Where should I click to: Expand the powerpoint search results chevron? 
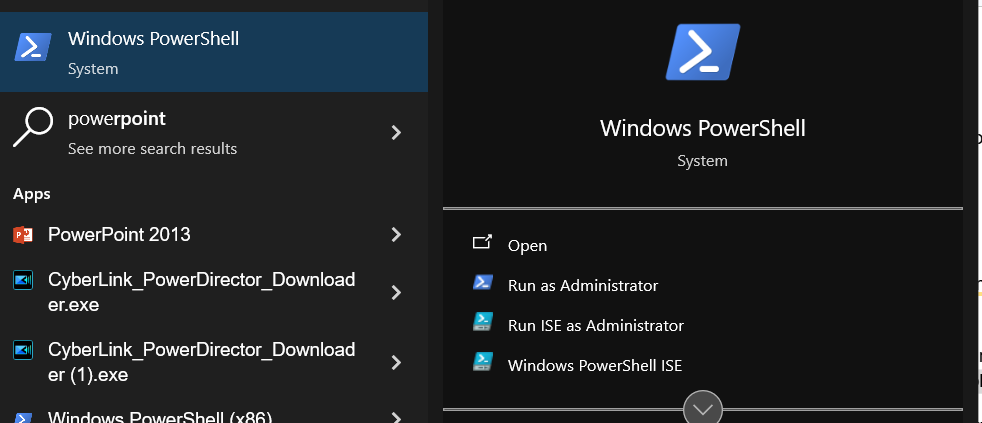[x=396, y=132]
